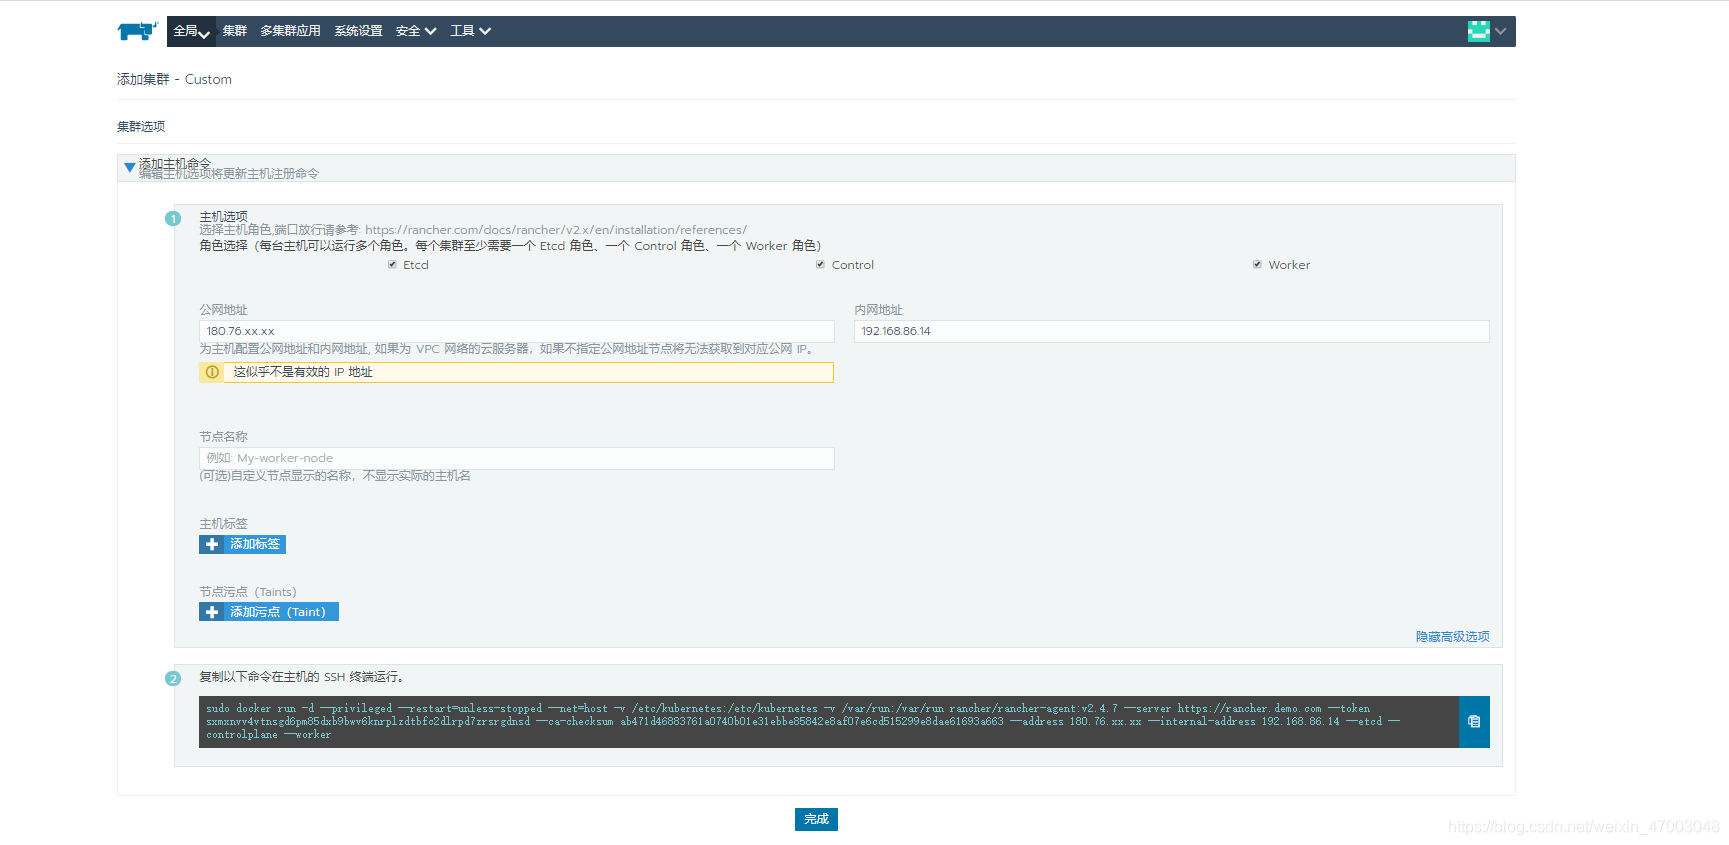Click the plus icon on 添加标签
1729x845 pixels.
point(212,544)
